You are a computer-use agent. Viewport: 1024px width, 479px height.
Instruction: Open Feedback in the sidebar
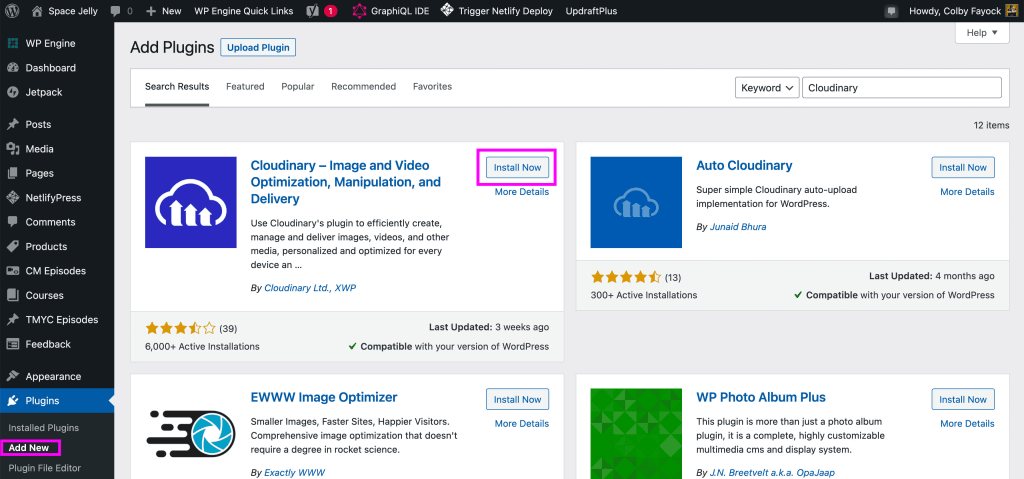pyautogui.click(x=48, y=344)
